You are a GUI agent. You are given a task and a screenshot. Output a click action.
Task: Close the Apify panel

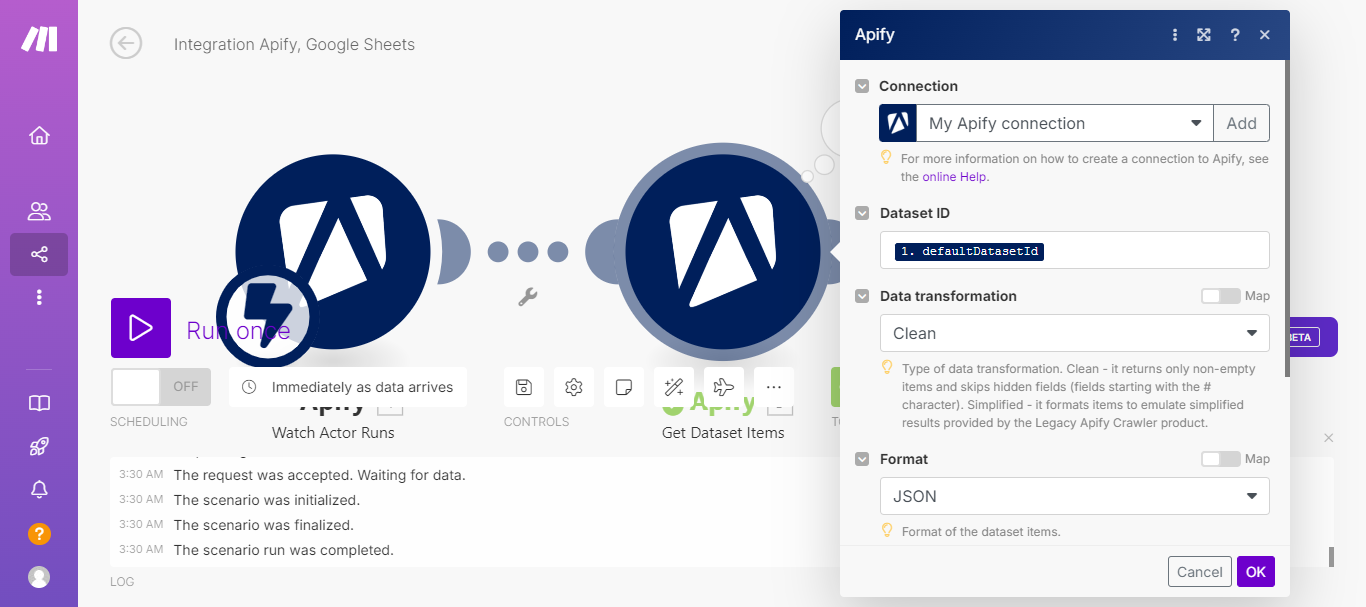[x=1265, y=35]
